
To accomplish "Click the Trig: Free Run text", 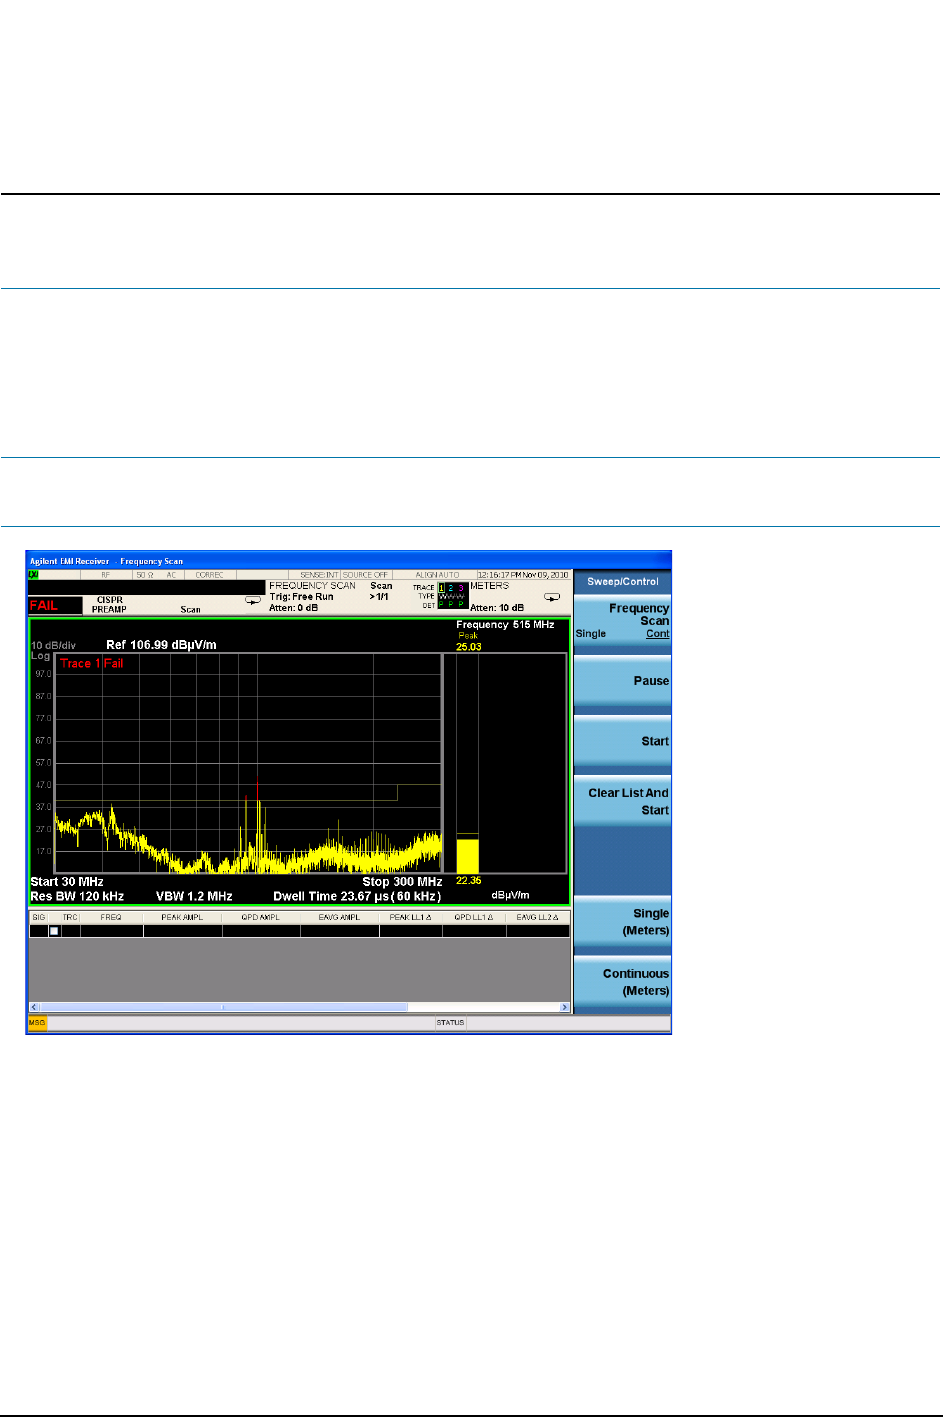I will click(301, 597).
